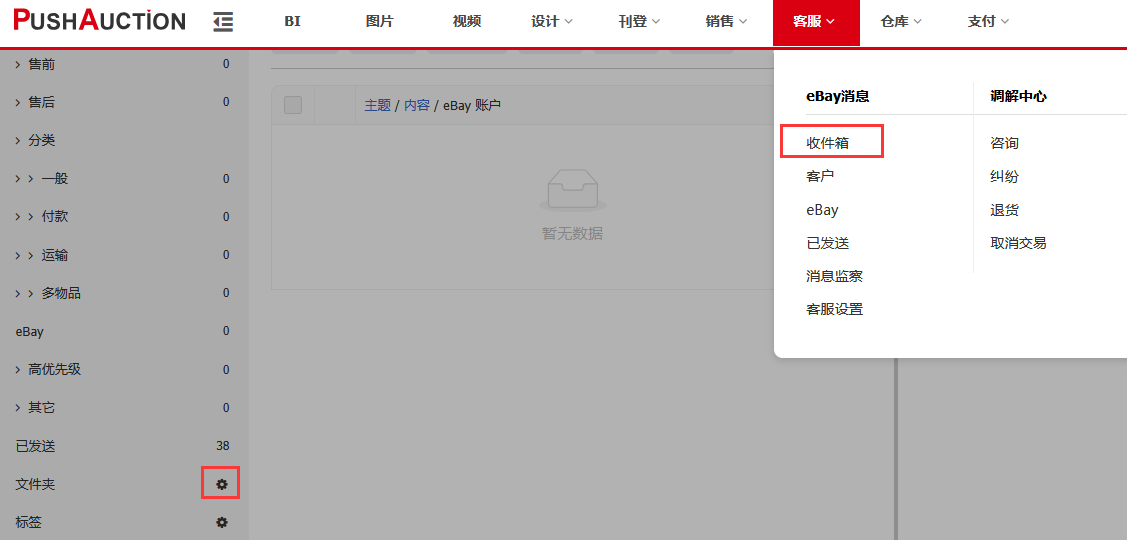Sort by 主题 column link
The height and width of the screenshot is (540, 1127).
click(x=377, y=105)
